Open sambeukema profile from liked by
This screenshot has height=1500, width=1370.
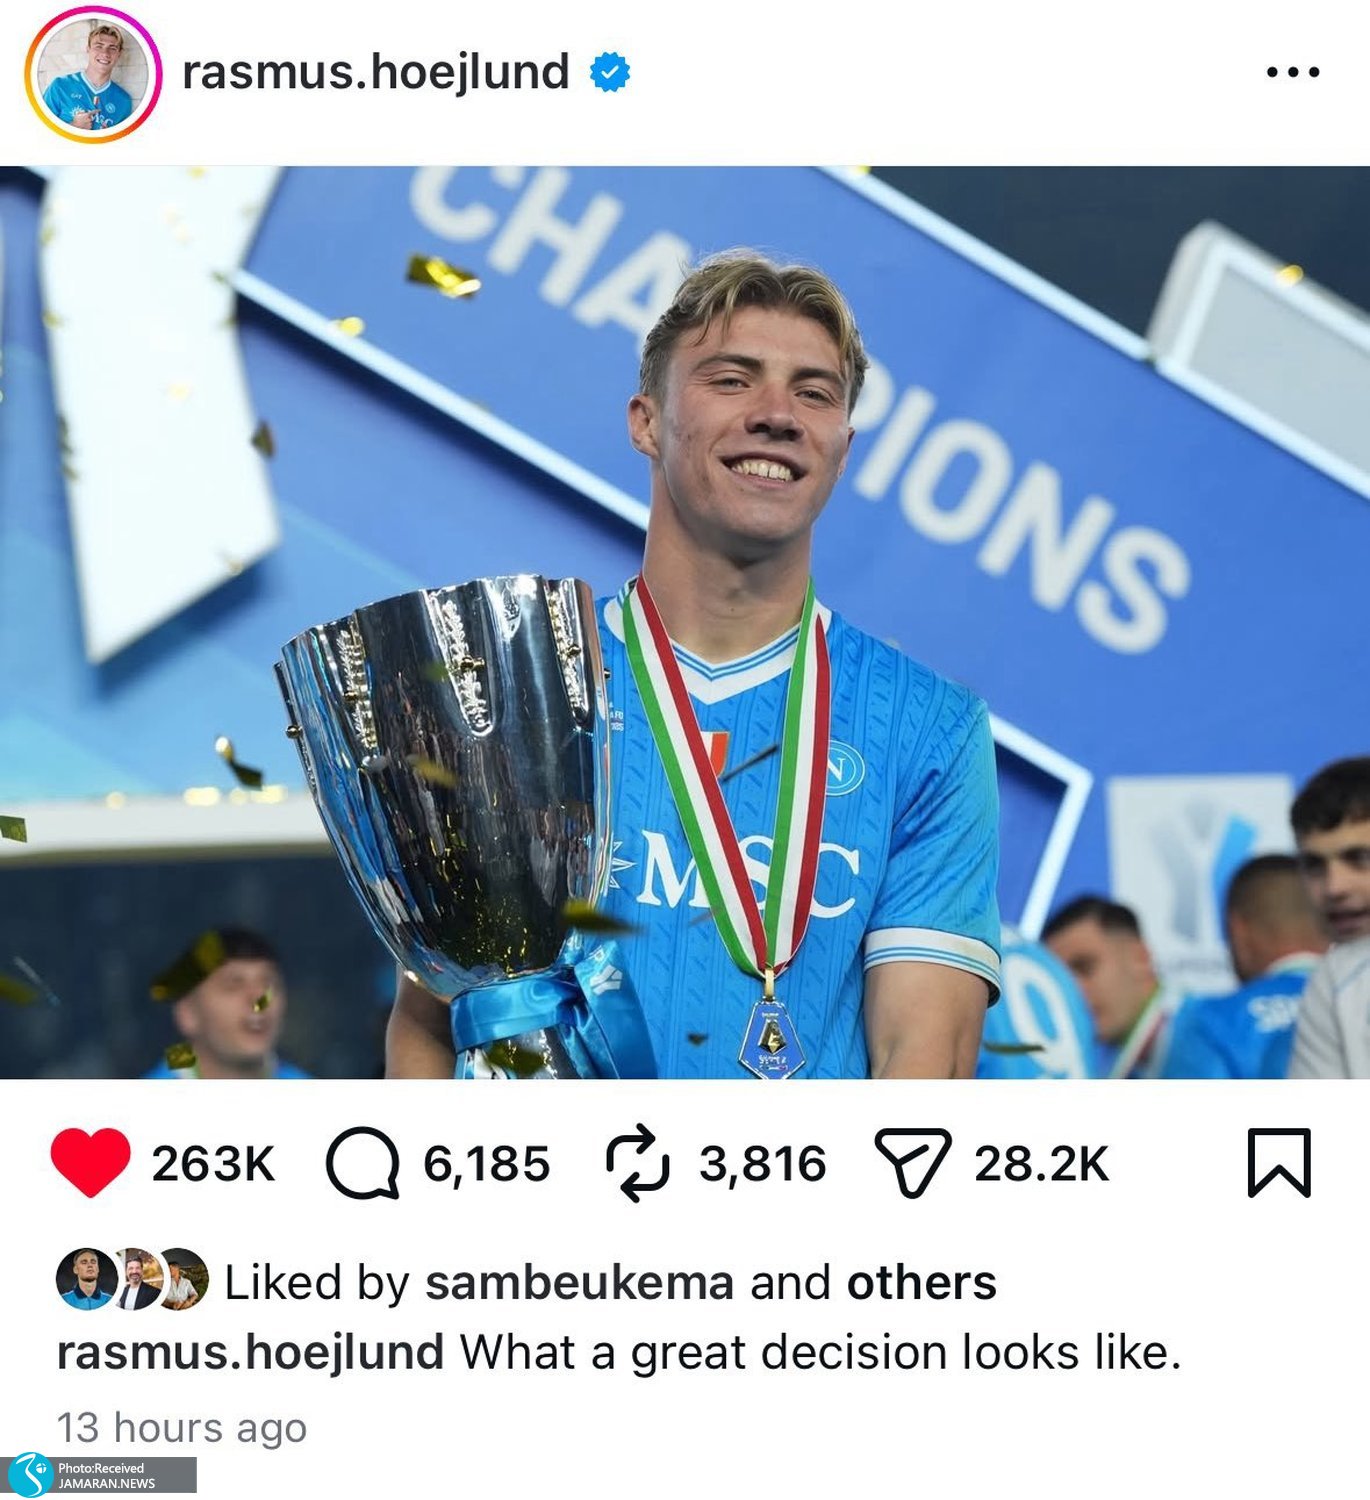click(x=580, y=1282)
